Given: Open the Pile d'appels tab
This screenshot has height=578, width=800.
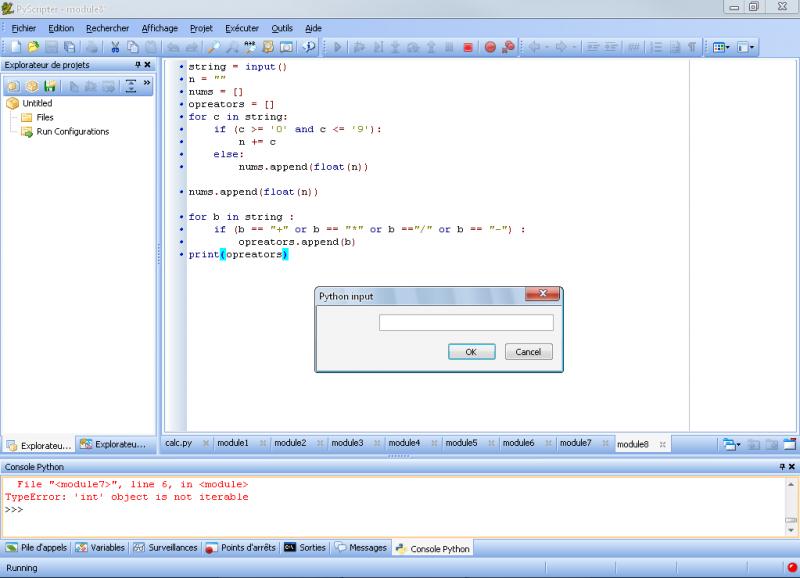Looking at the screenshot, I should 36,547.
